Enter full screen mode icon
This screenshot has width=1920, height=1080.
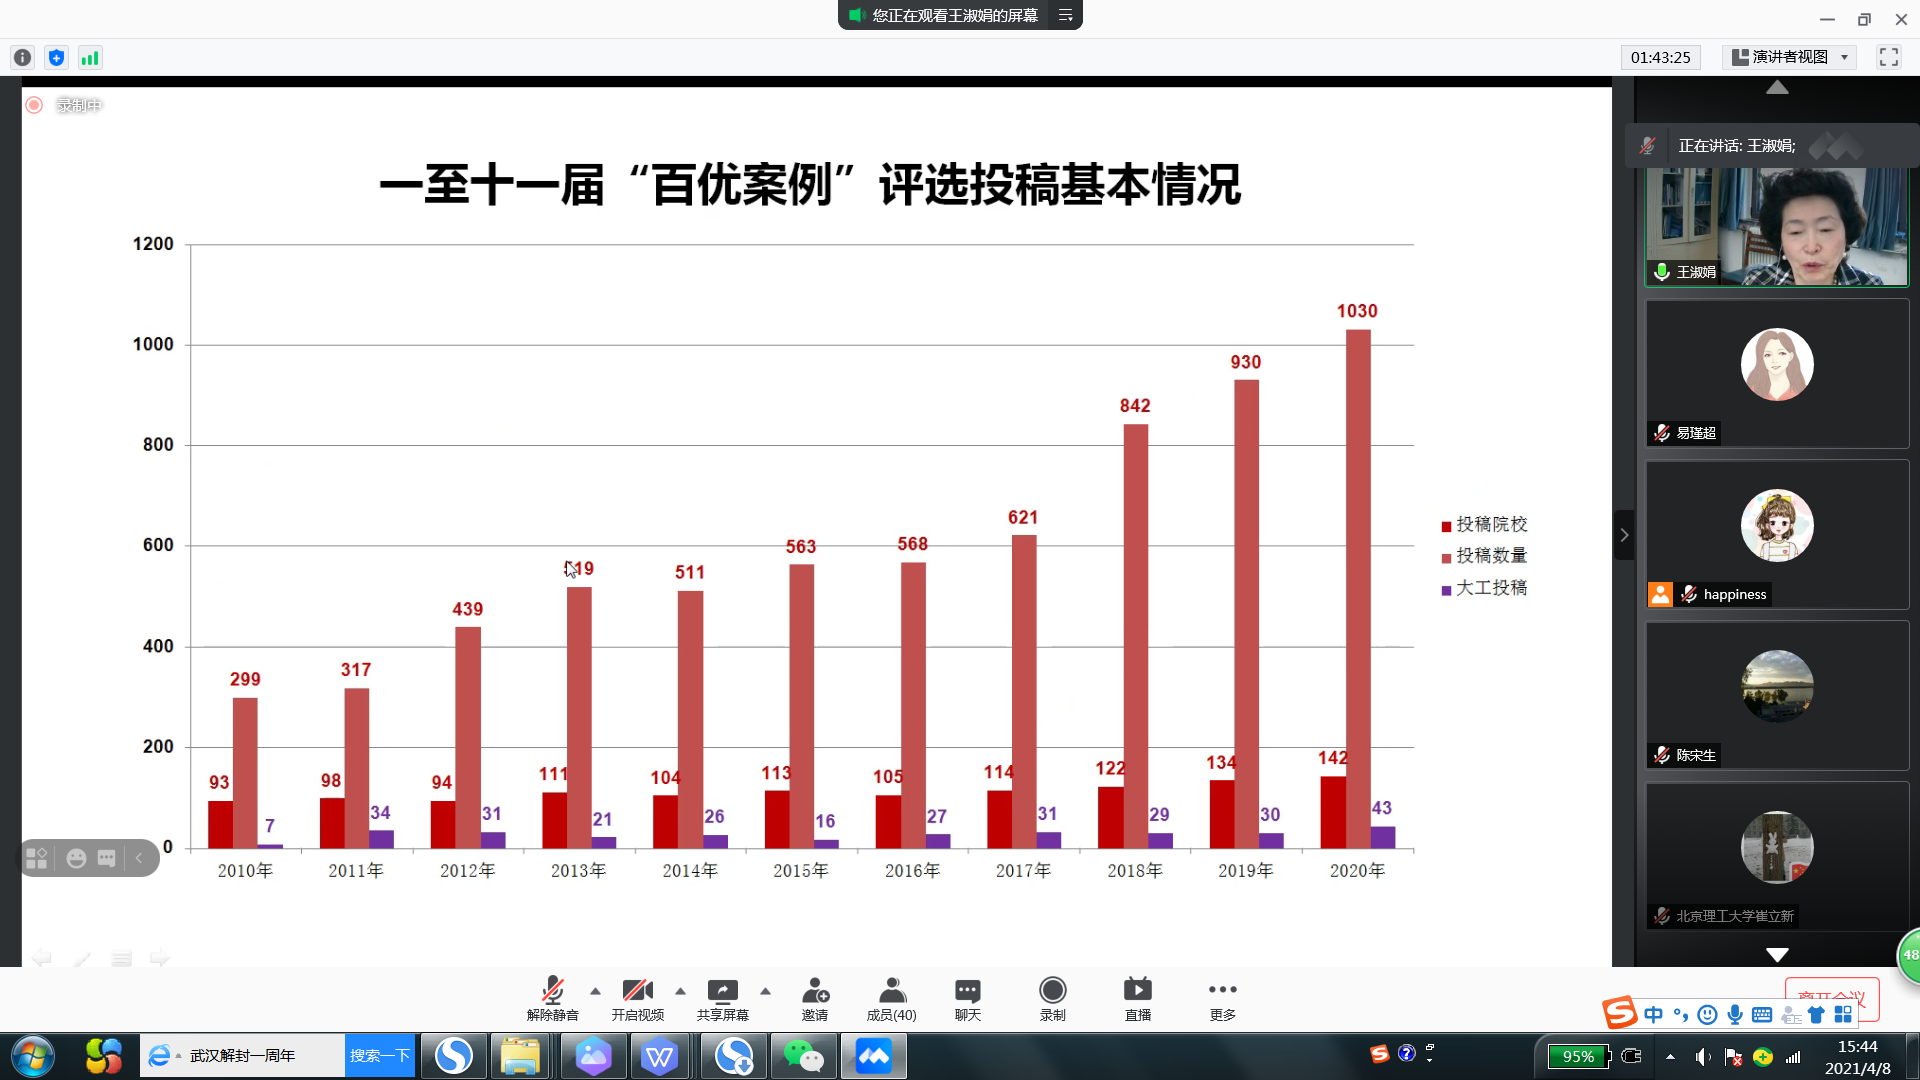(1888, 57)
